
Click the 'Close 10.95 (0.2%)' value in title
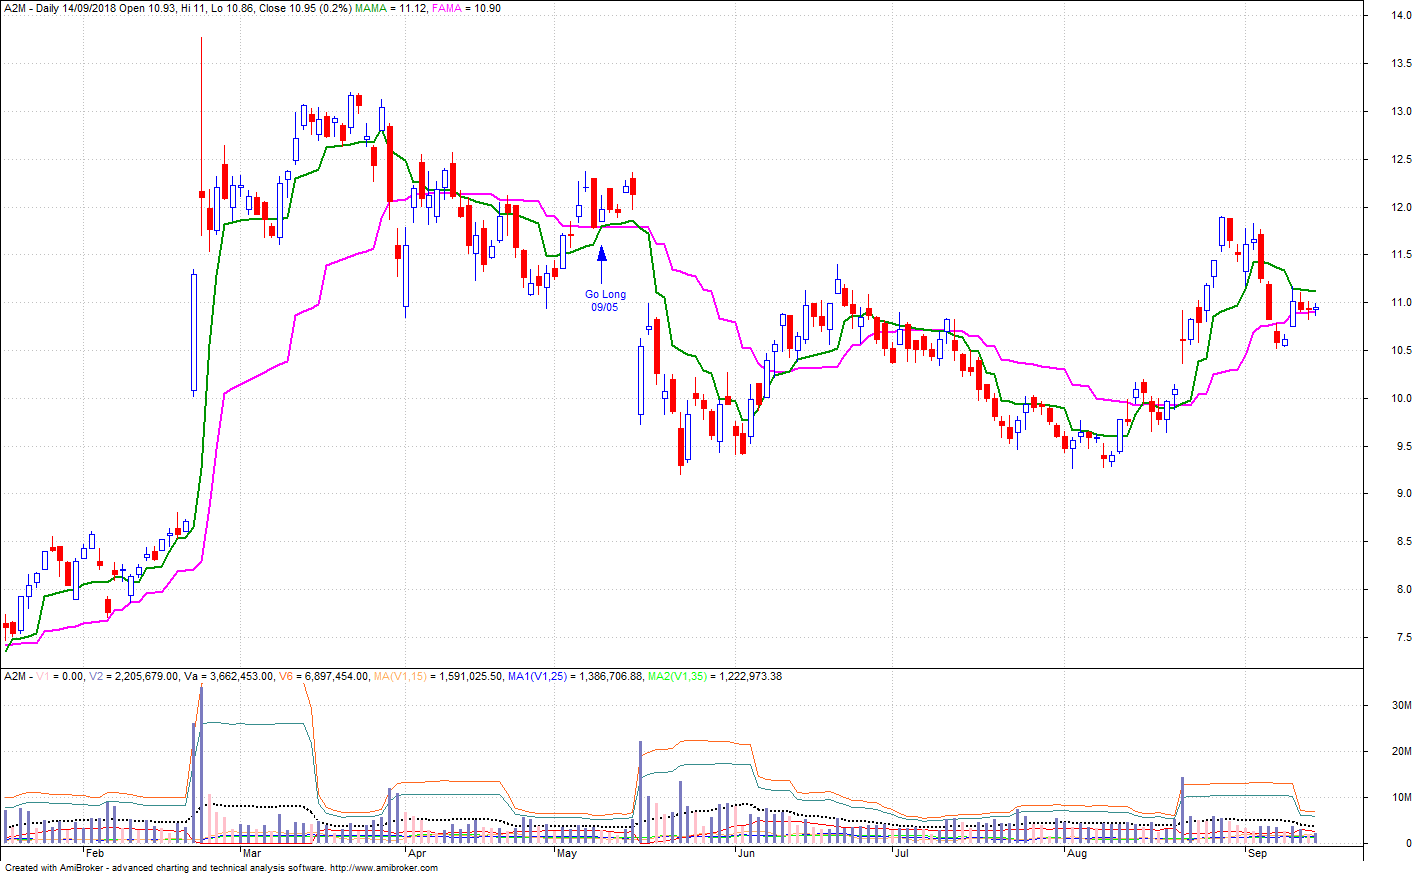(304, 8)
